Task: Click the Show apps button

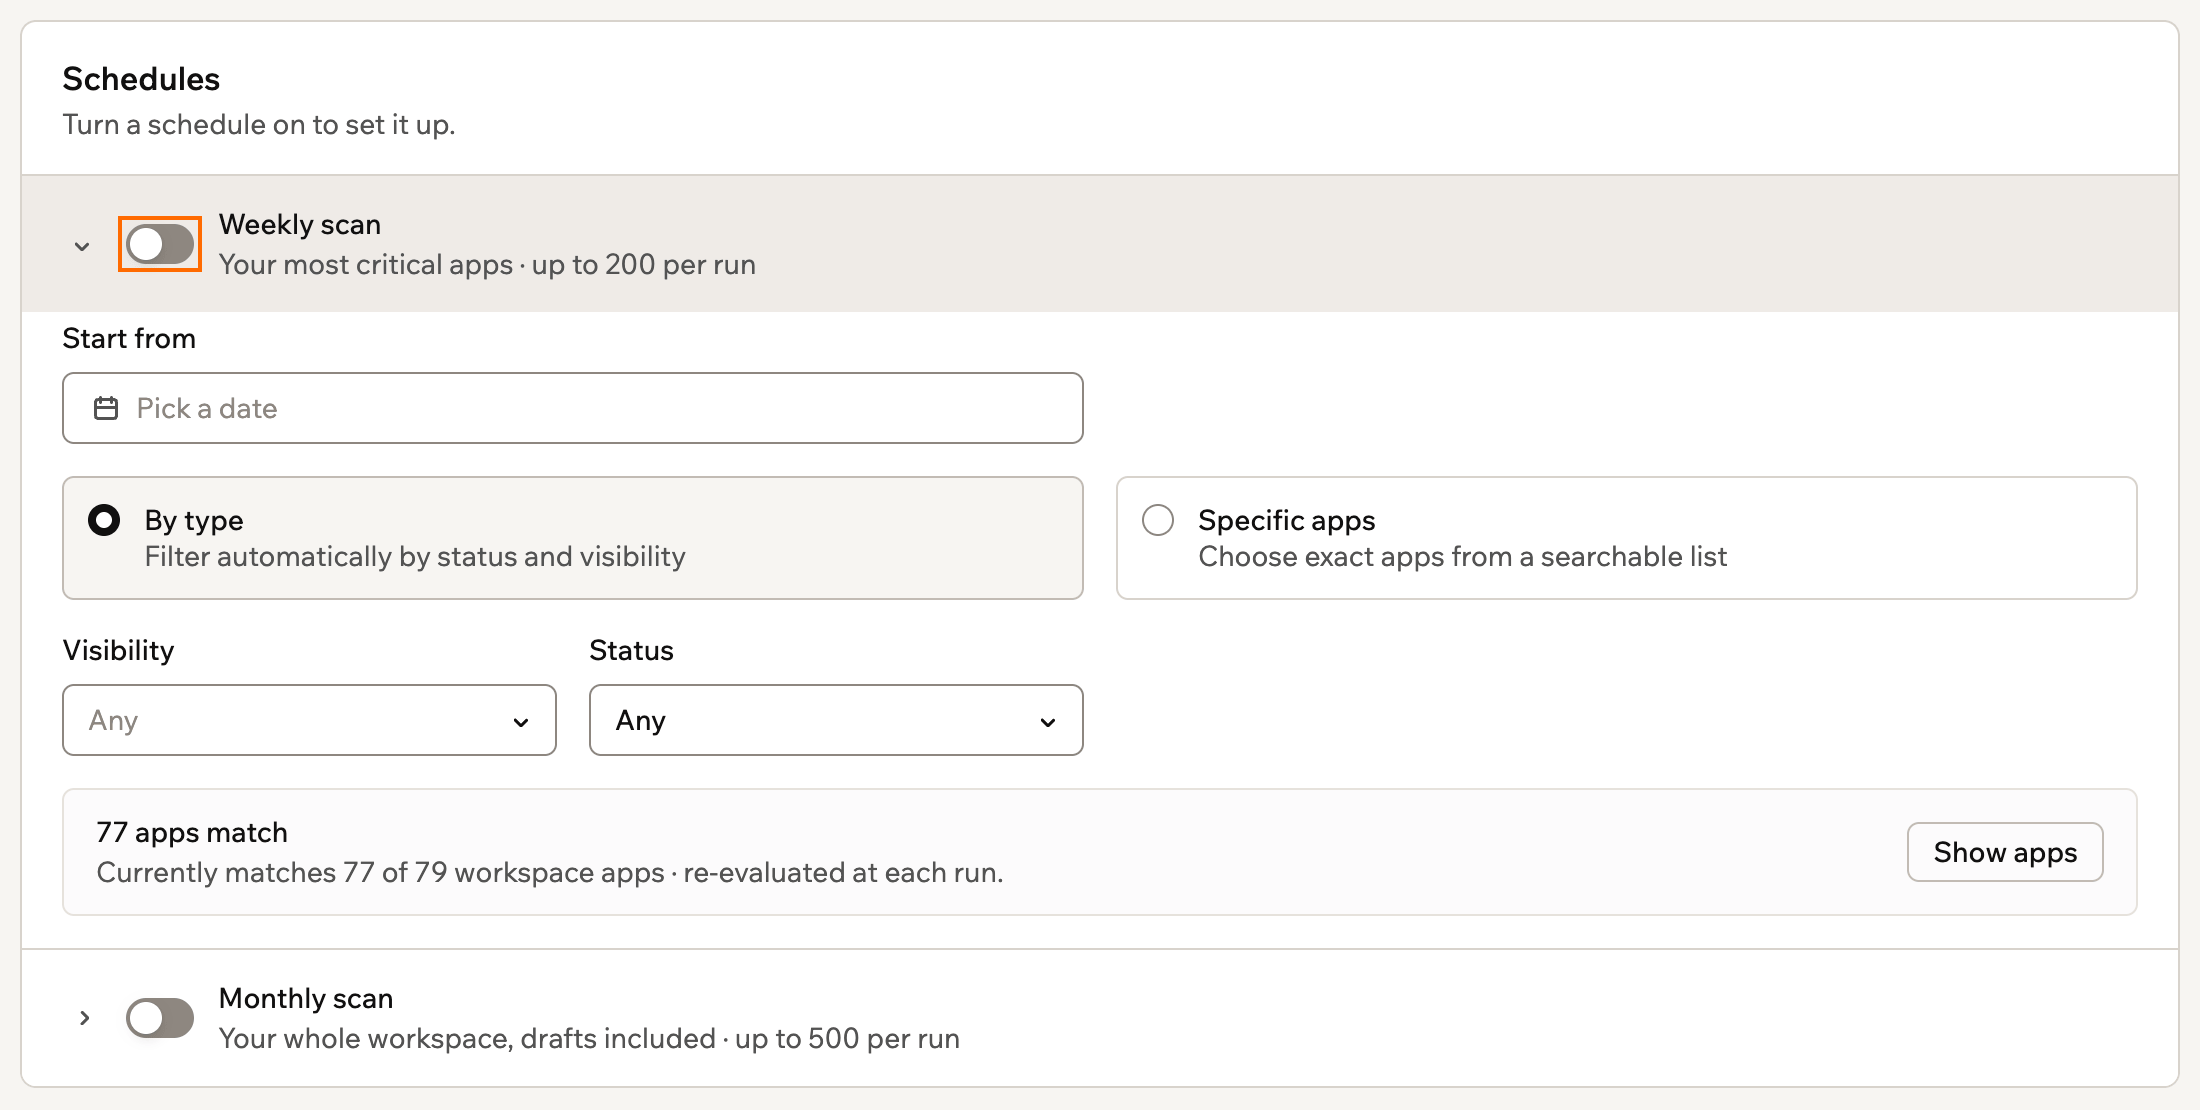Action: 2005,852
